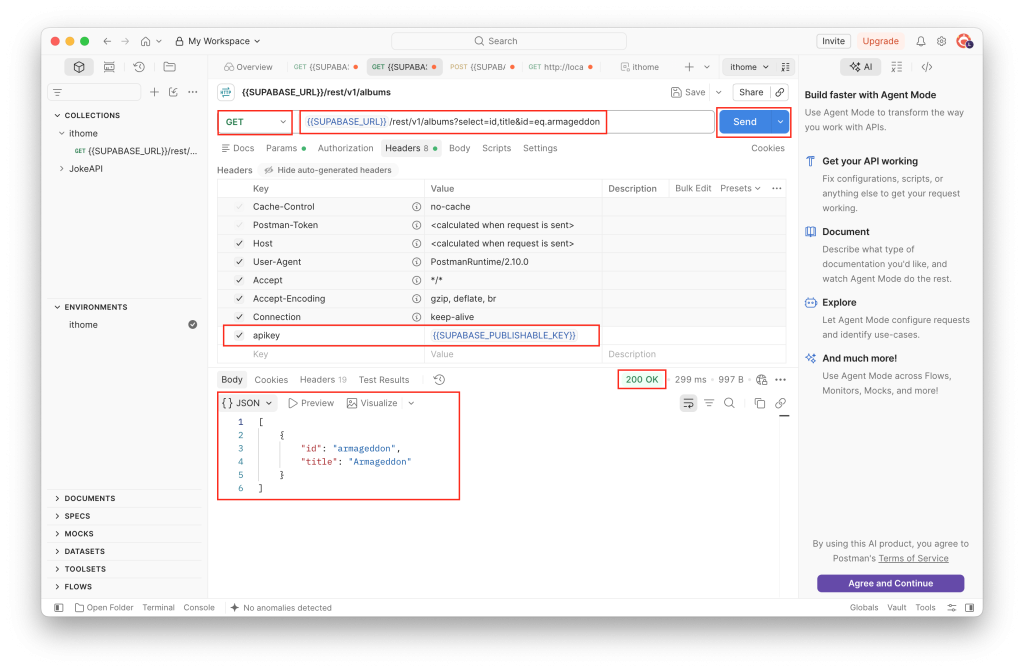This screenshot has width=1024, height=671.
Task: Open the code snippet icon
Action: [927, 67]
